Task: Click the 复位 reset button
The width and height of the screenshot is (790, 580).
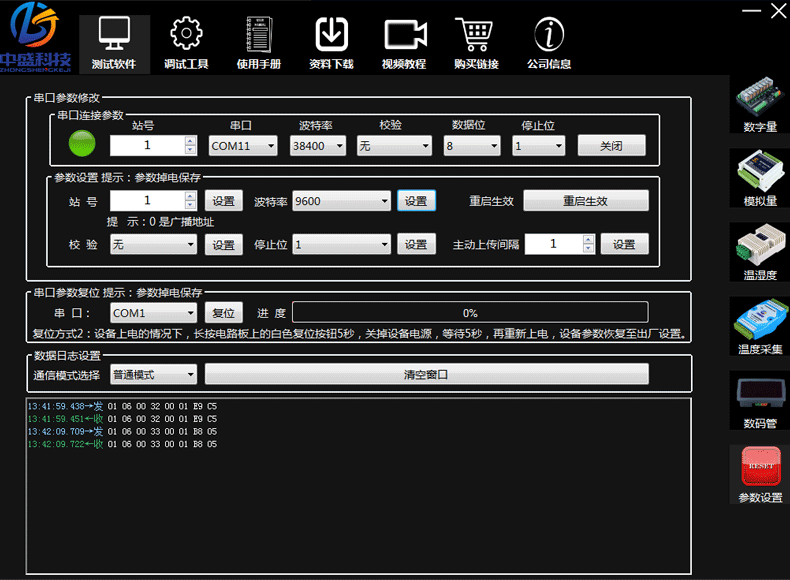Action: click(x=224, y=313)
